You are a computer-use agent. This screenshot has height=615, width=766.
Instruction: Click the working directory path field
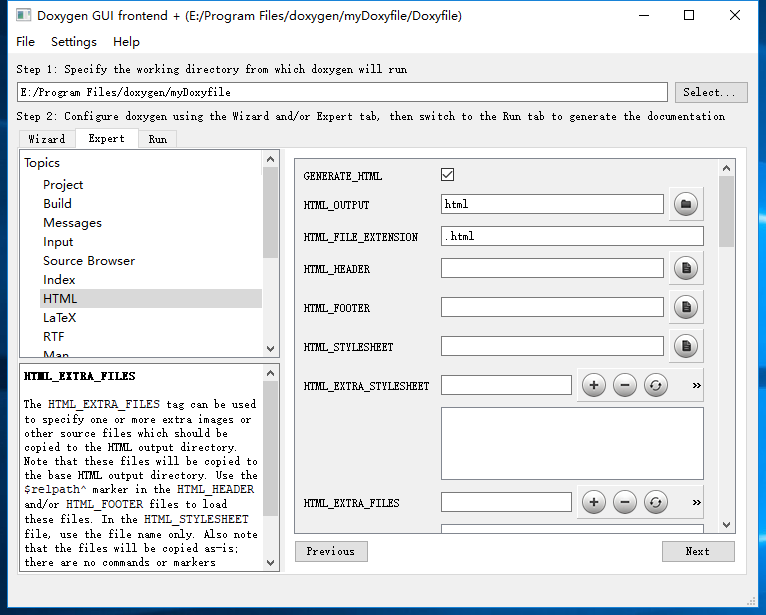click(342, 92)
